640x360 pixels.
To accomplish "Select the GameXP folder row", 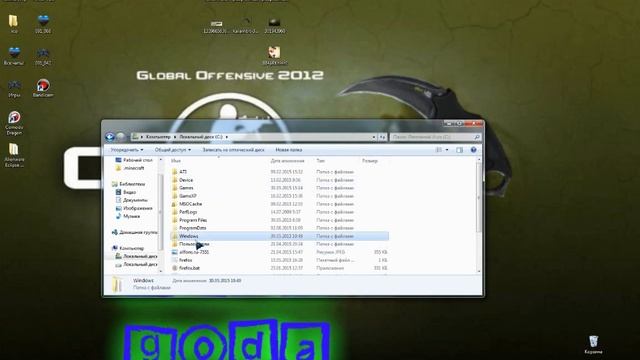I will [x=279, y=196].
